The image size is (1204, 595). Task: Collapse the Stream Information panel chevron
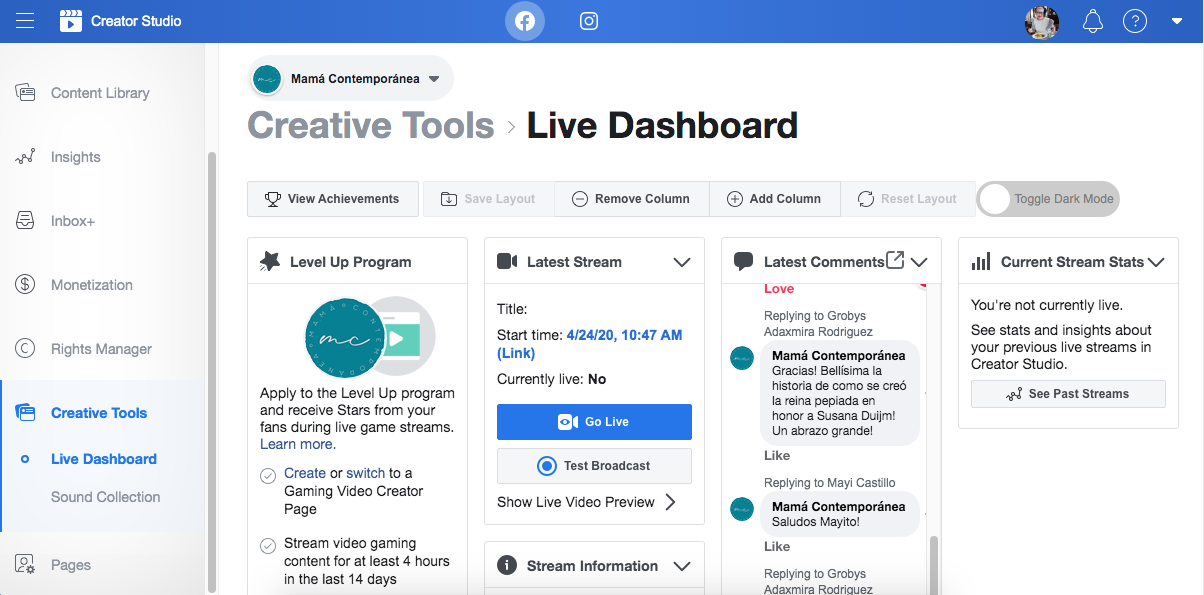[x=682, y=566]
